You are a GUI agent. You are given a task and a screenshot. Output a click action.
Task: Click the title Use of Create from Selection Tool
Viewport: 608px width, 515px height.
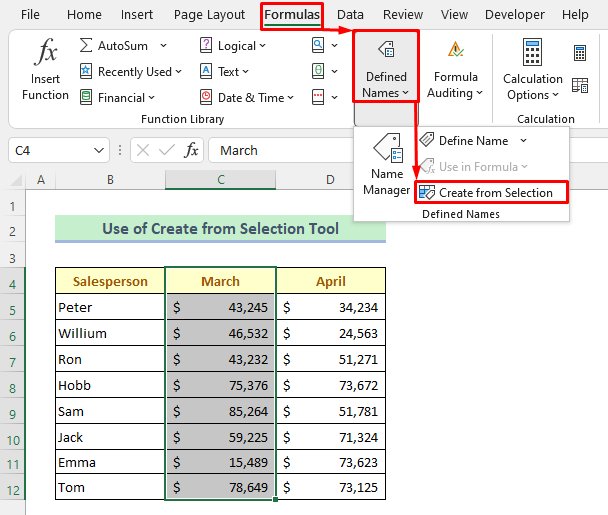(x=220, y=228)
